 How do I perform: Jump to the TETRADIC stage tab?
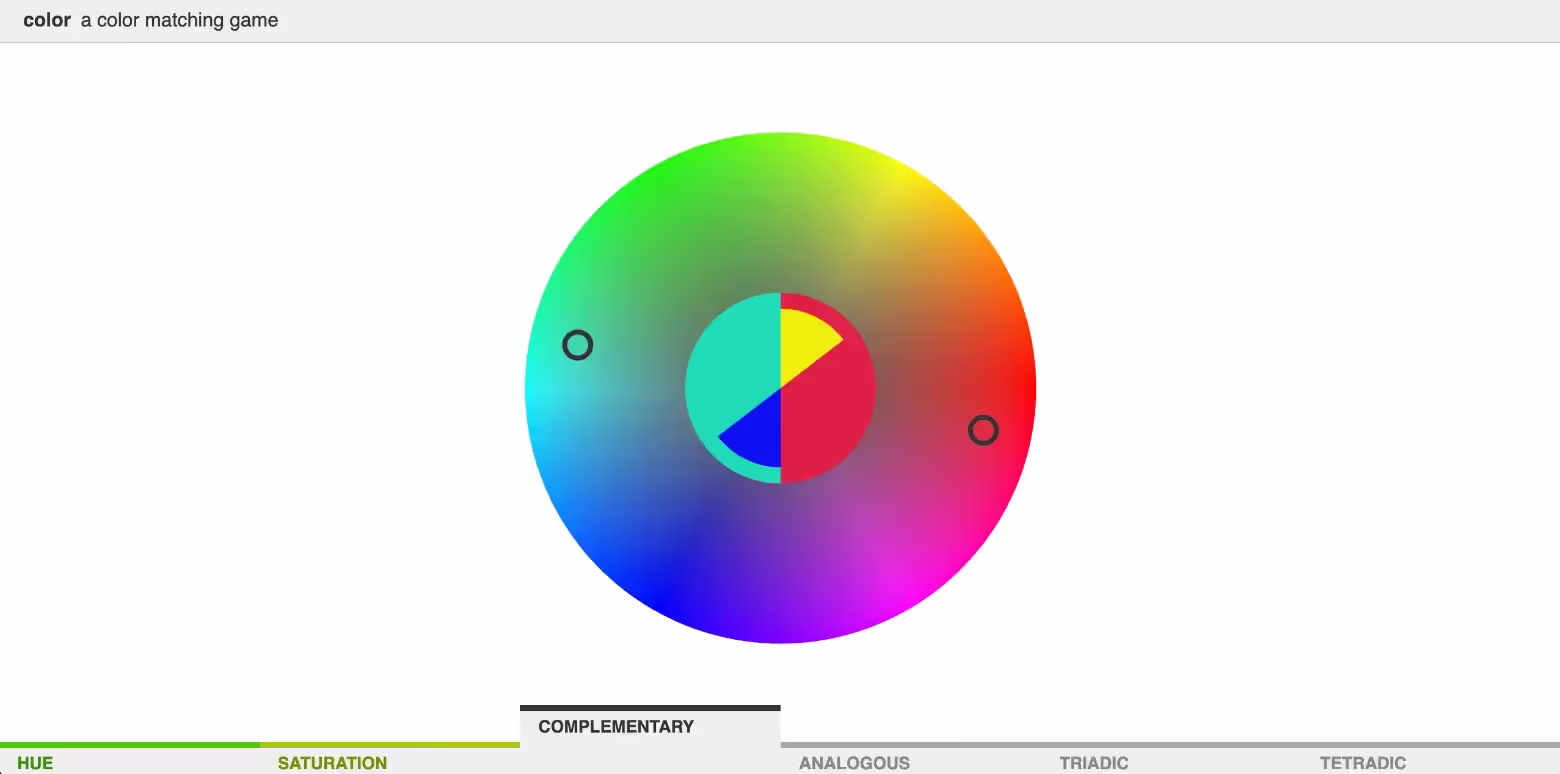pos(1362,763)
